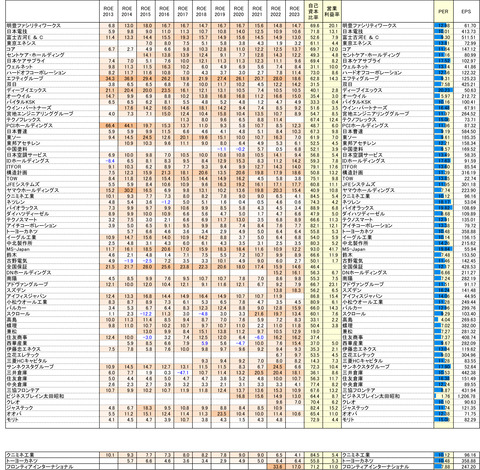Select the ROE 2017 column header
Viewport: 480px width, 470px height.
click(183, 11)
